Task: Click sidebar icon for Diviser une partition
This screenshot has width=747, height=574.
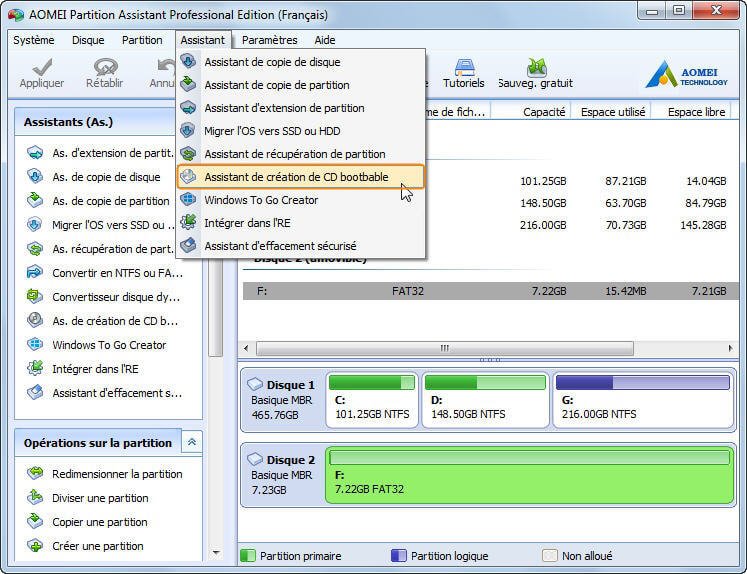Action: coord(35,497)
